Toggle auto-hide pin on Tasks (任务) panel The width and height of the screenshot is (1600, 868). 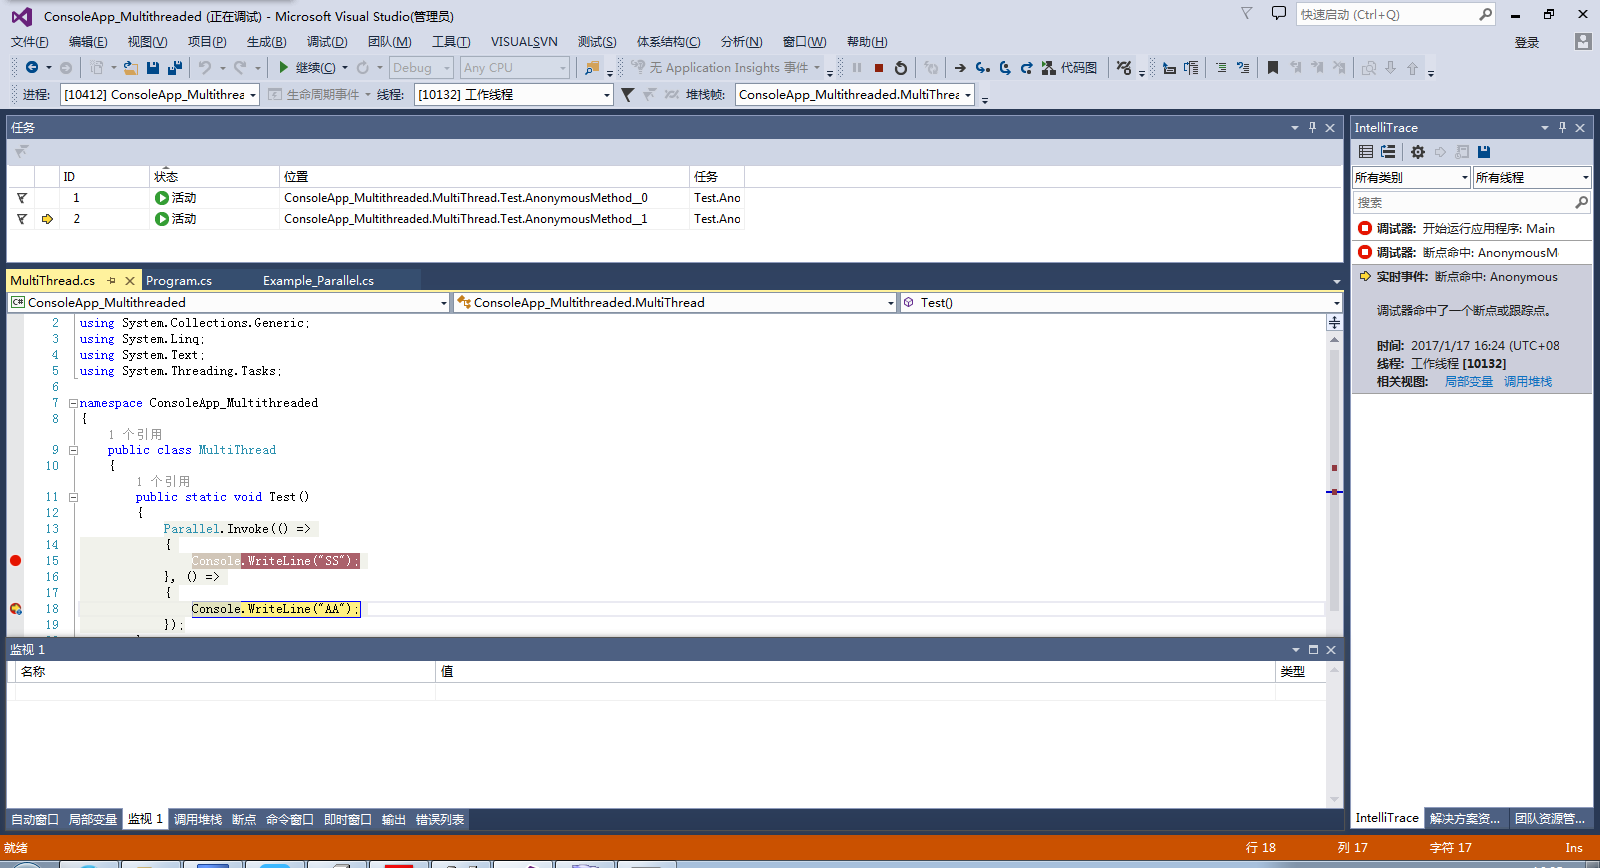click(1312, 127)
